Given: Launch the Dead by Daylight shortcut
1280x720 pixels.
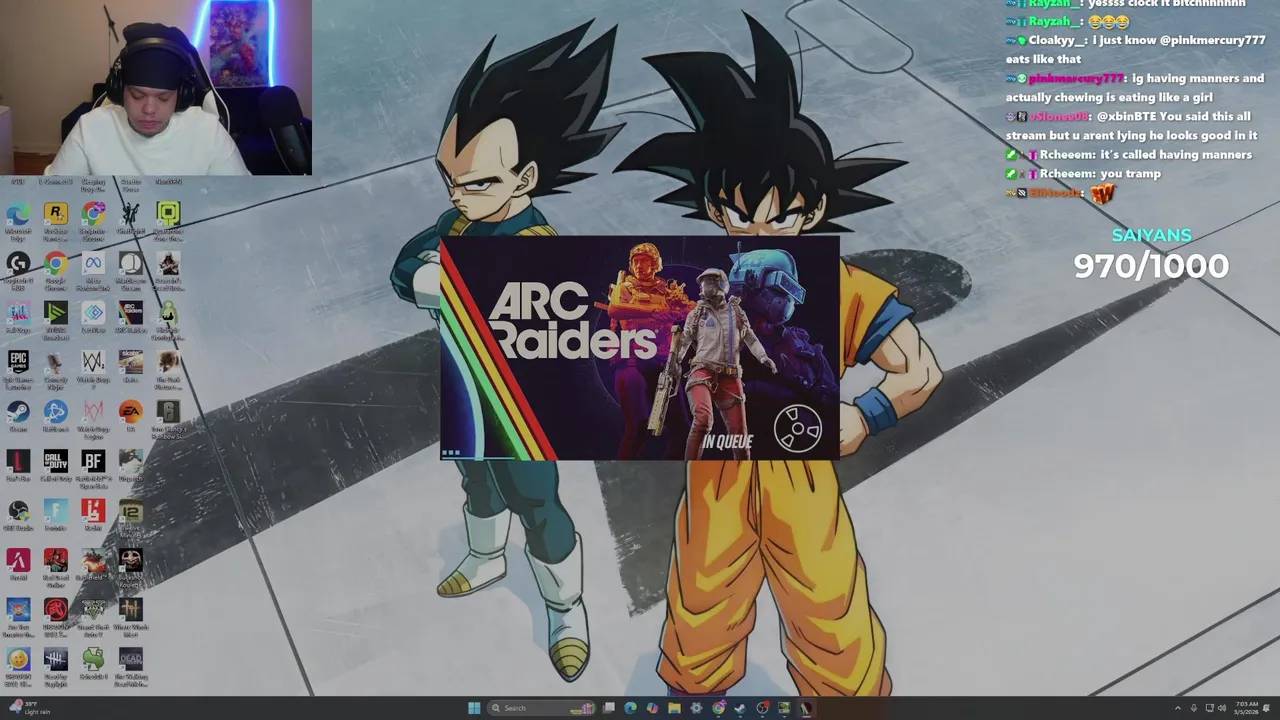Looking at the screenshot, I should [55, 666].
